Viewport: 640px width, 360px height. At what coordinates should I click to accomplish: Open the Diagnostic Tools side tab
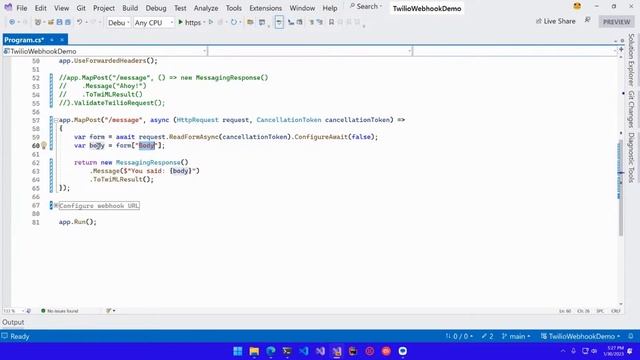click(631, 158)
